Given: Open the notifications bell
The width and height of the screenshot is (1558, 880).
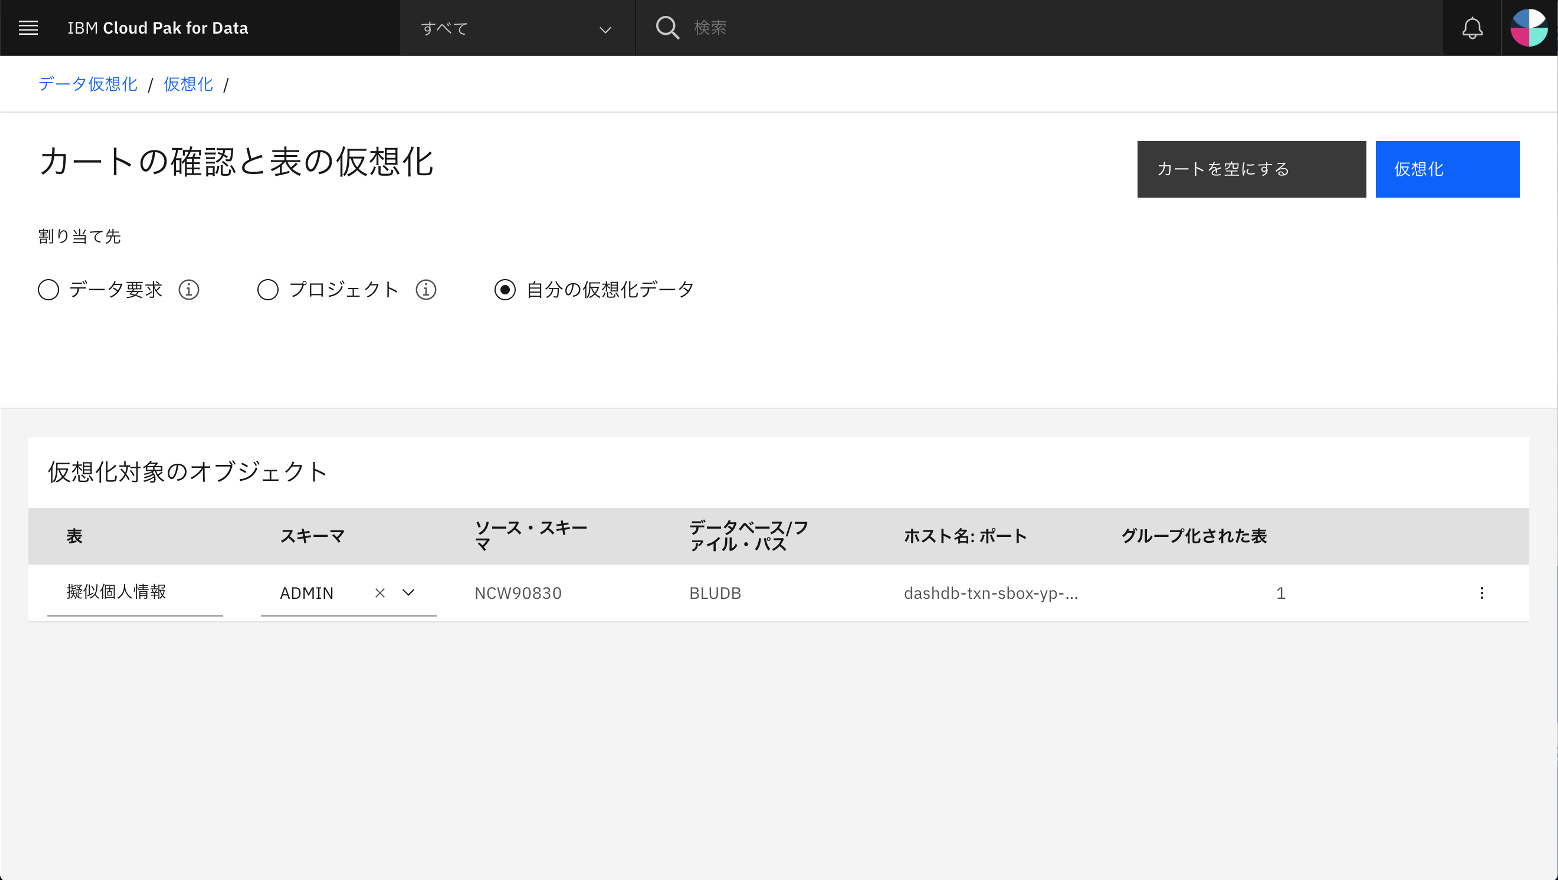Looking at the screenshot, I should point(1471,27).
